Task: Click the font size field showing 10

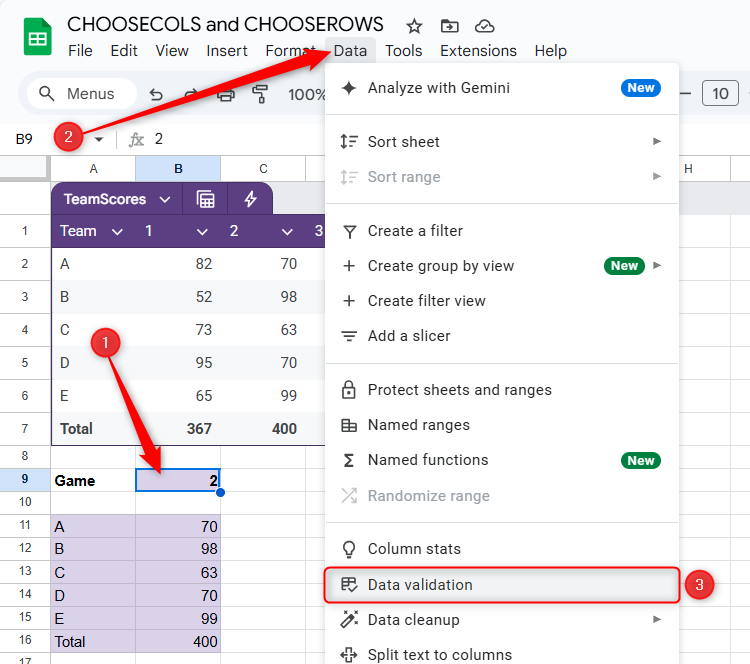Action: [720, 94]
